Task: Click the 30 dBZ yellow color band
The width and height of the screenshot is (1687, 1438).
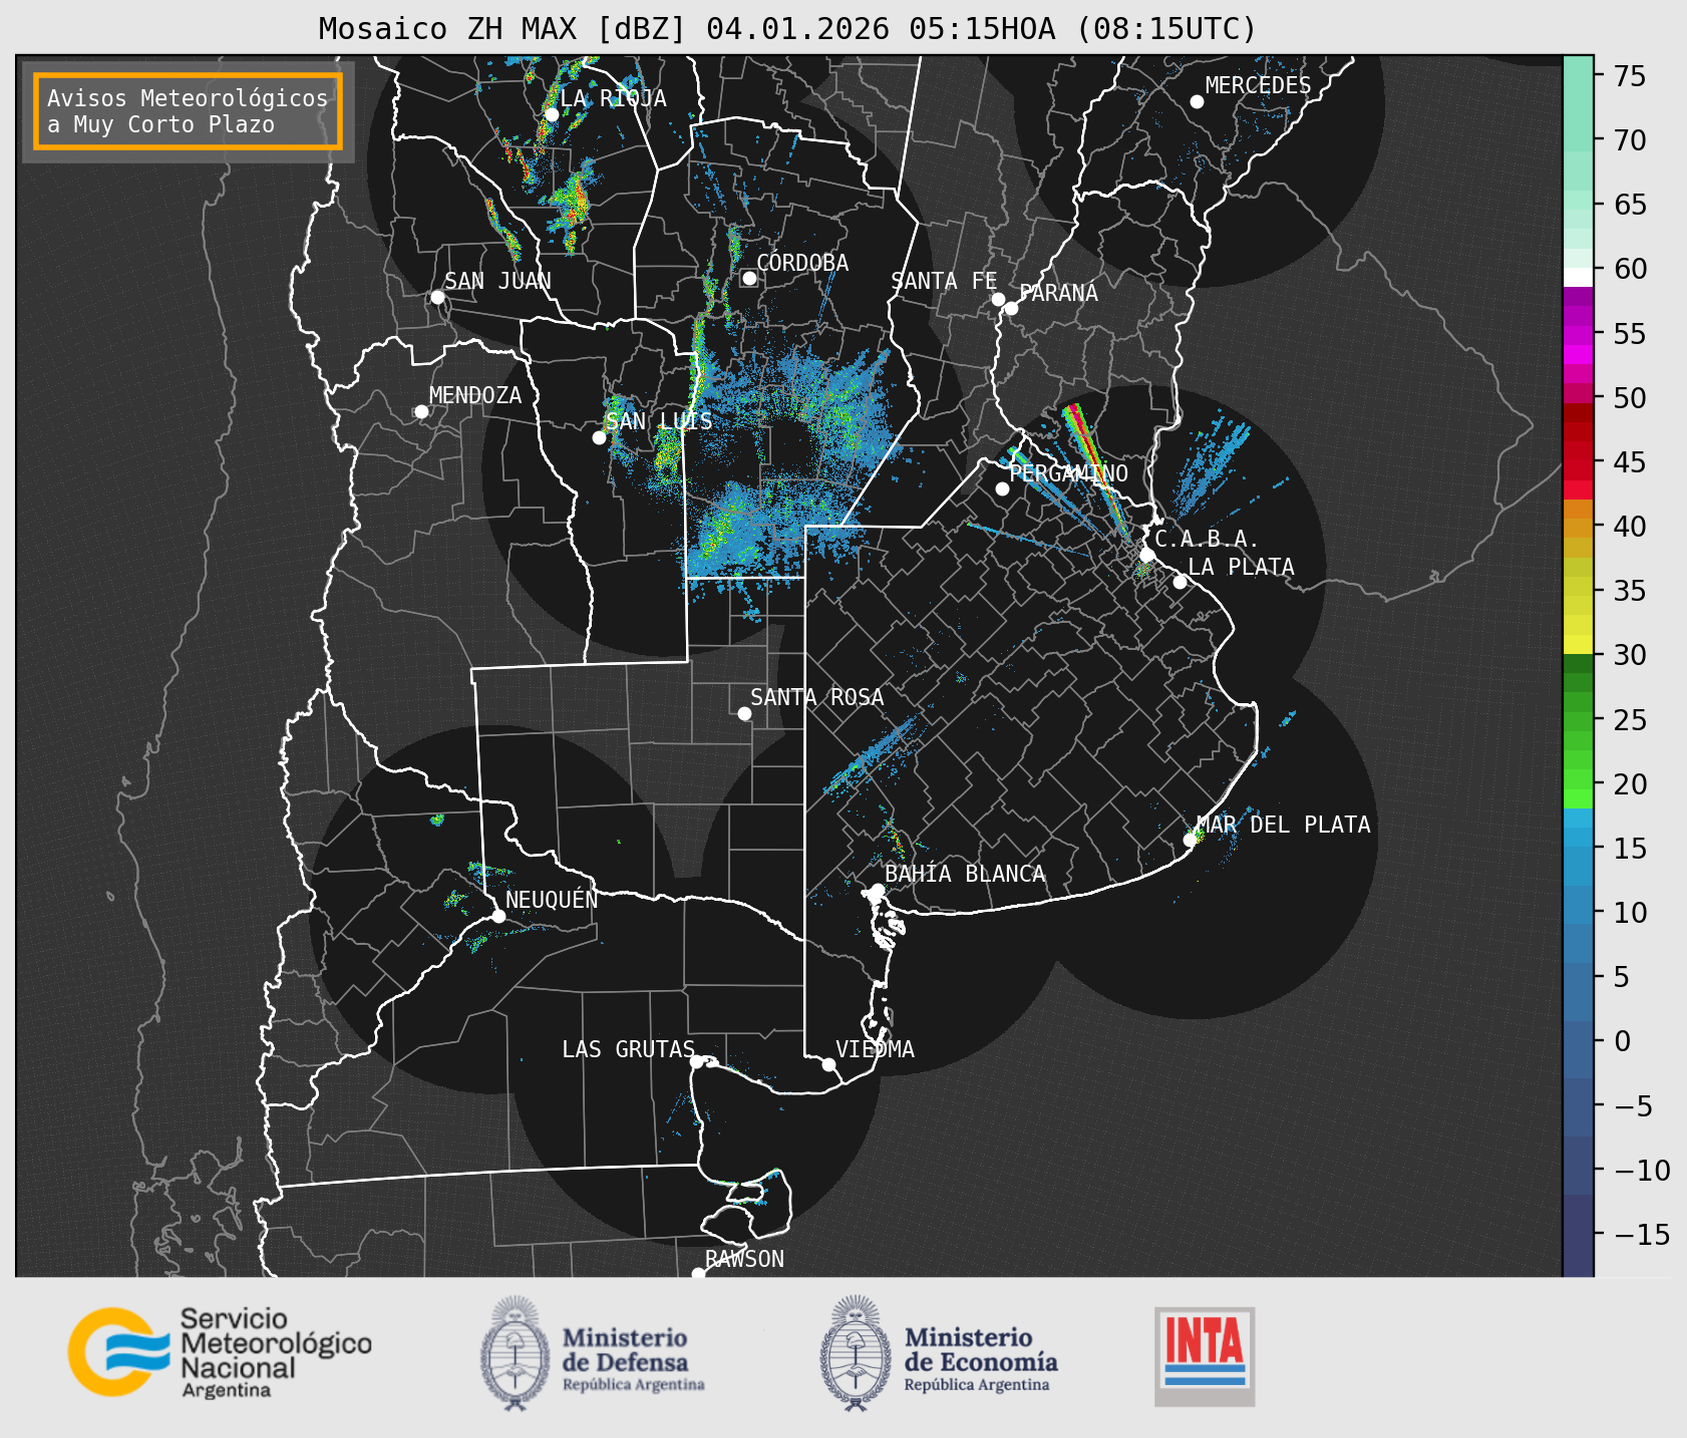Action: pos(1578,645)
